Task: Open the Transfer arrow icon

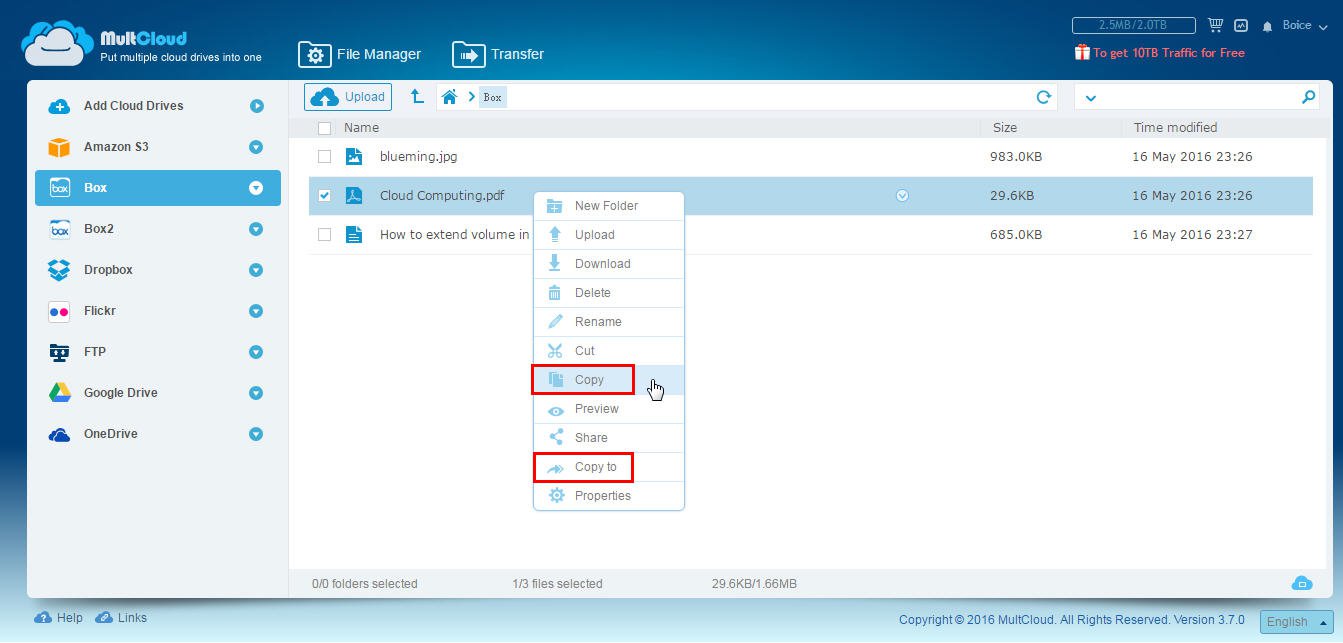Action: (468, 54)
